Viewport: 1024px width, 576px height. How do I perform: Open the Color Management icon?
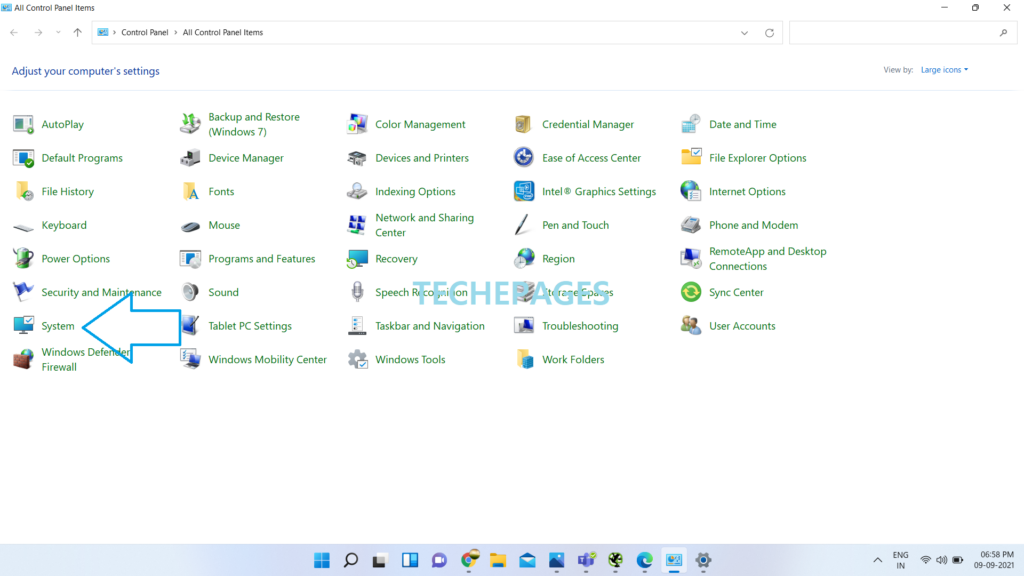[357, 124]
